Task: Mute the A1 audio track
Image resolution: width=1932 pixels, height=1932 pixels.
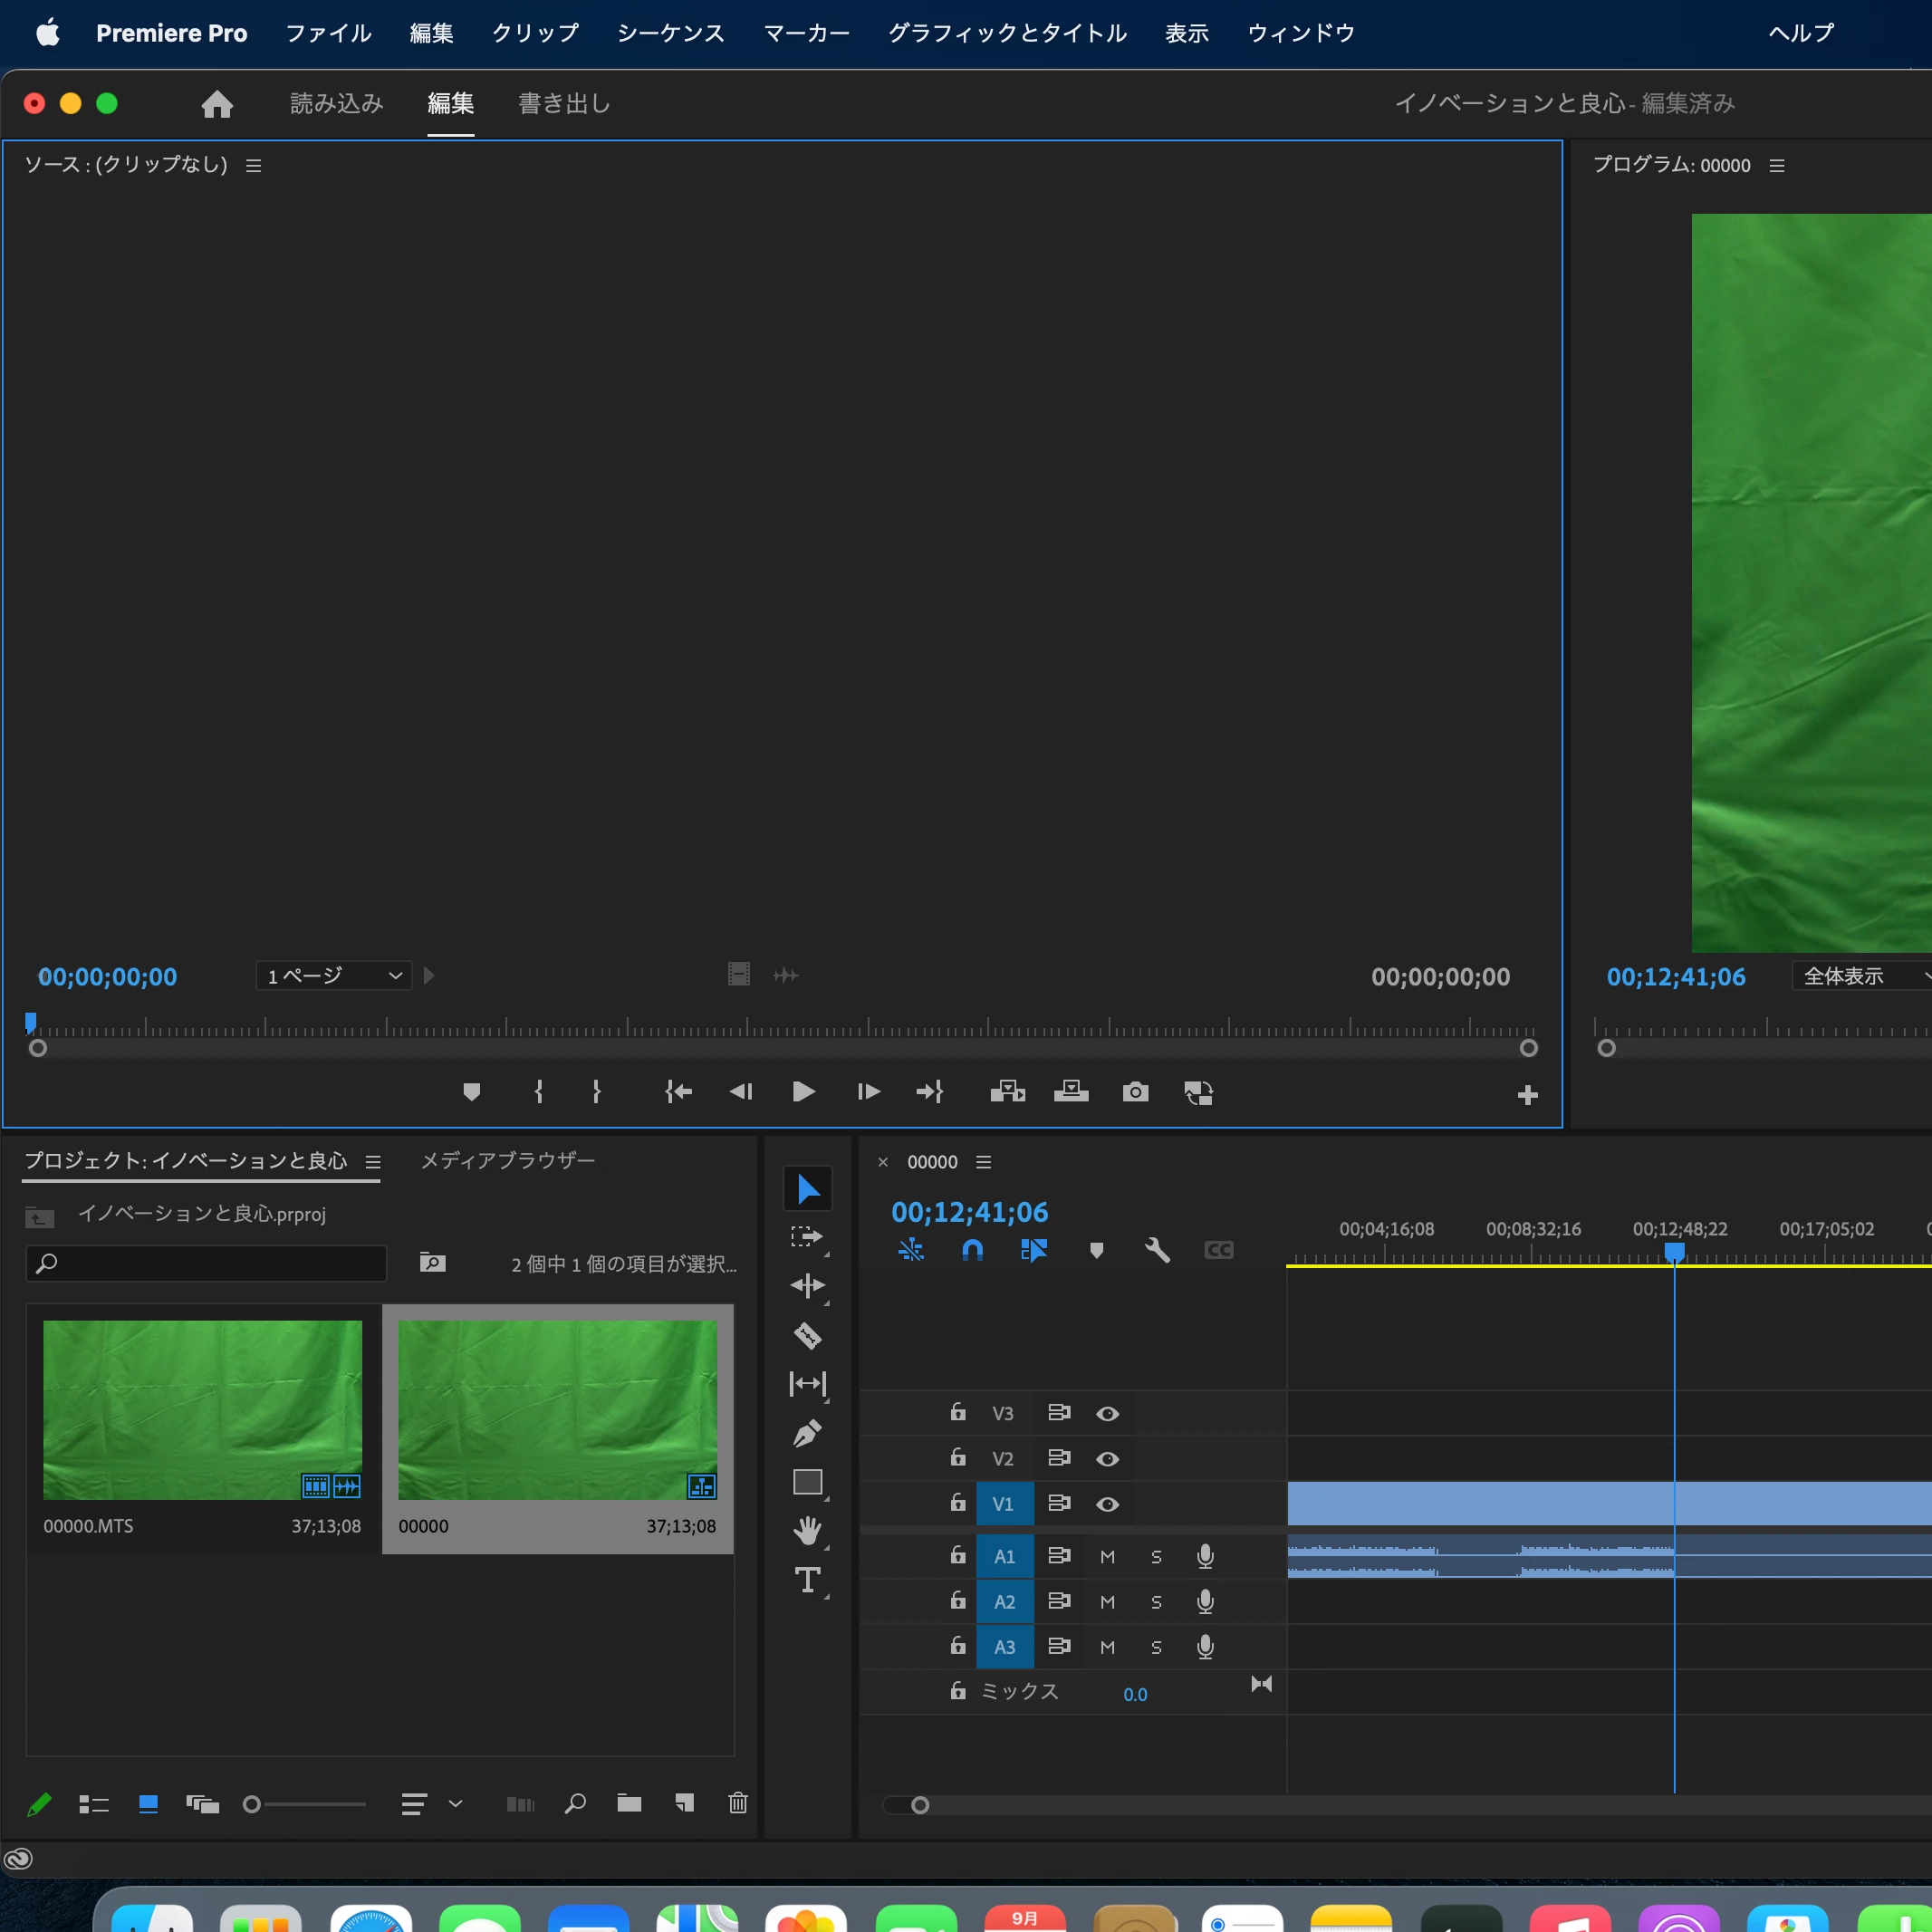Action: pyautogui.click(x=1107, y=1556)
